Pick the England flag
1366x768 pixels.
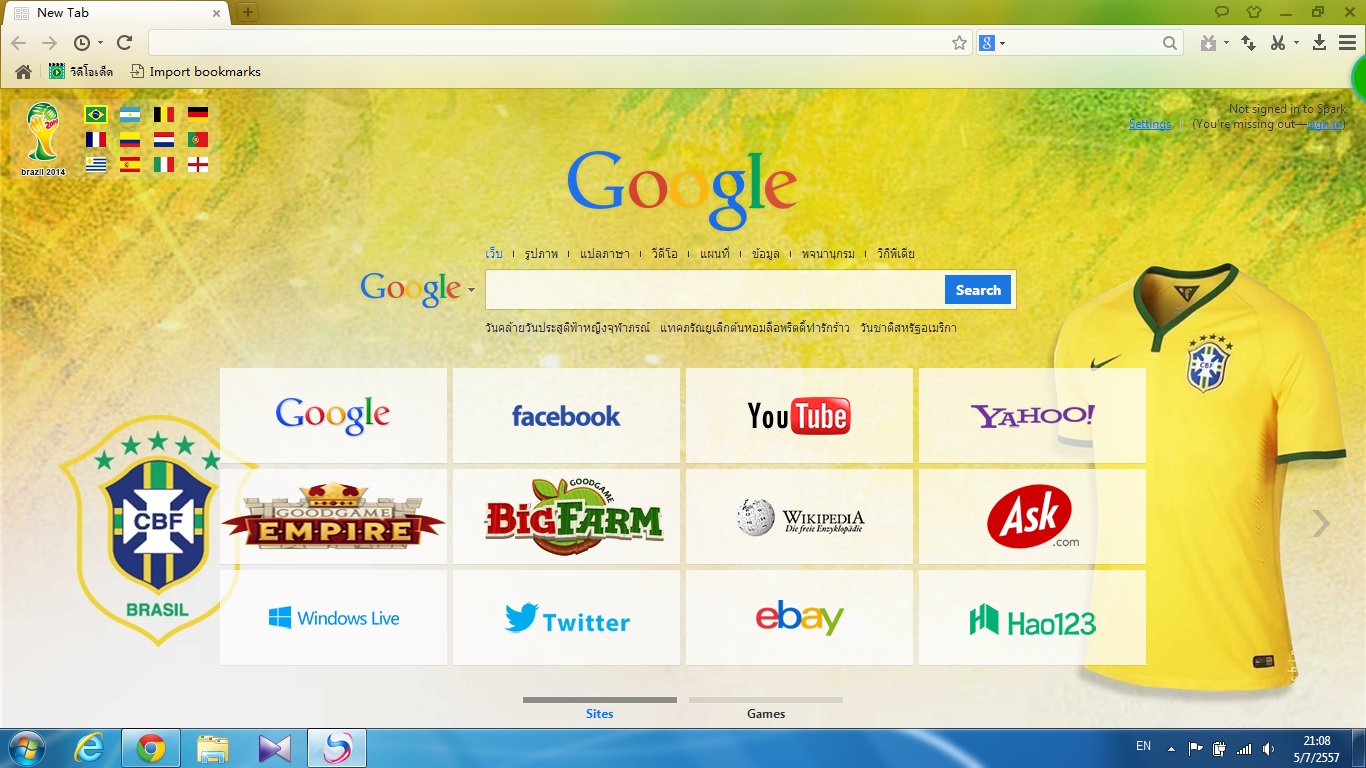click(x=198, y=164)
